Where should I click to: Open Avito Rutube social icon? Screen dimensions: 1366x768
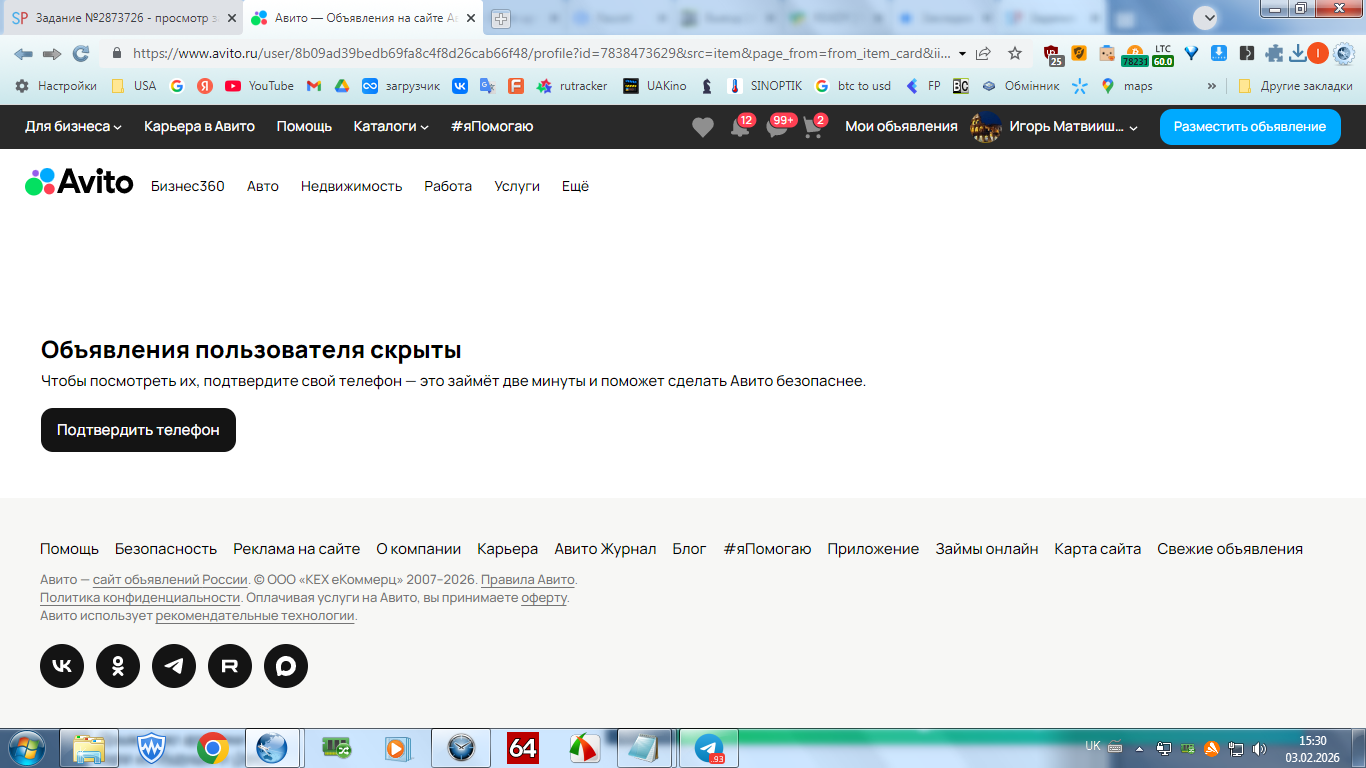(230, 666)
